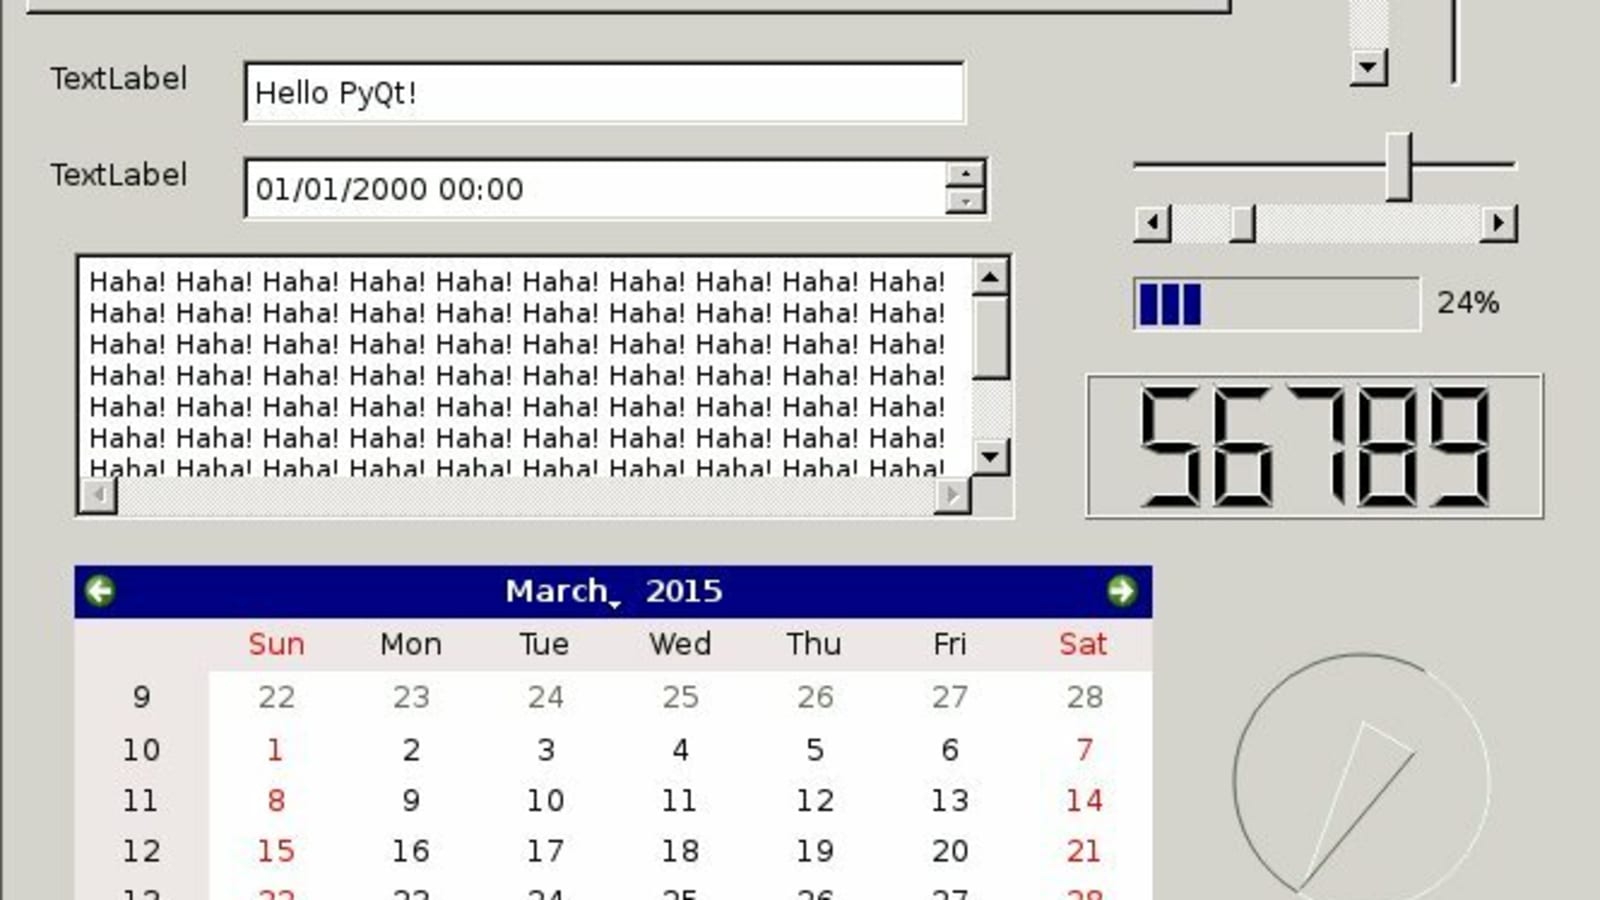Select March 14 in calendar
The height and width of the screenshot is (900, 1600).
(x=1084, y=800)
